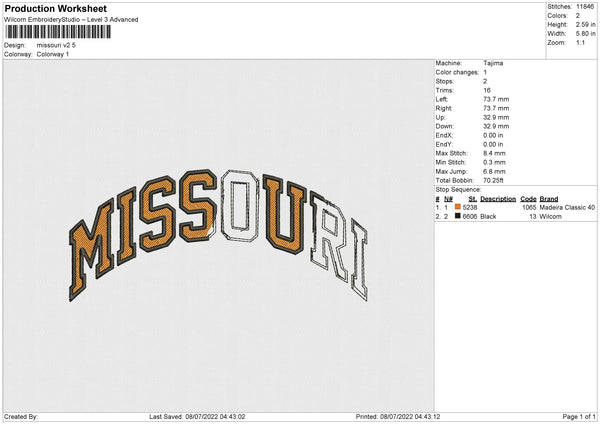Click the 'Created By:' footer label
This screenshot has height=424, width=600.
pos(21,416)
